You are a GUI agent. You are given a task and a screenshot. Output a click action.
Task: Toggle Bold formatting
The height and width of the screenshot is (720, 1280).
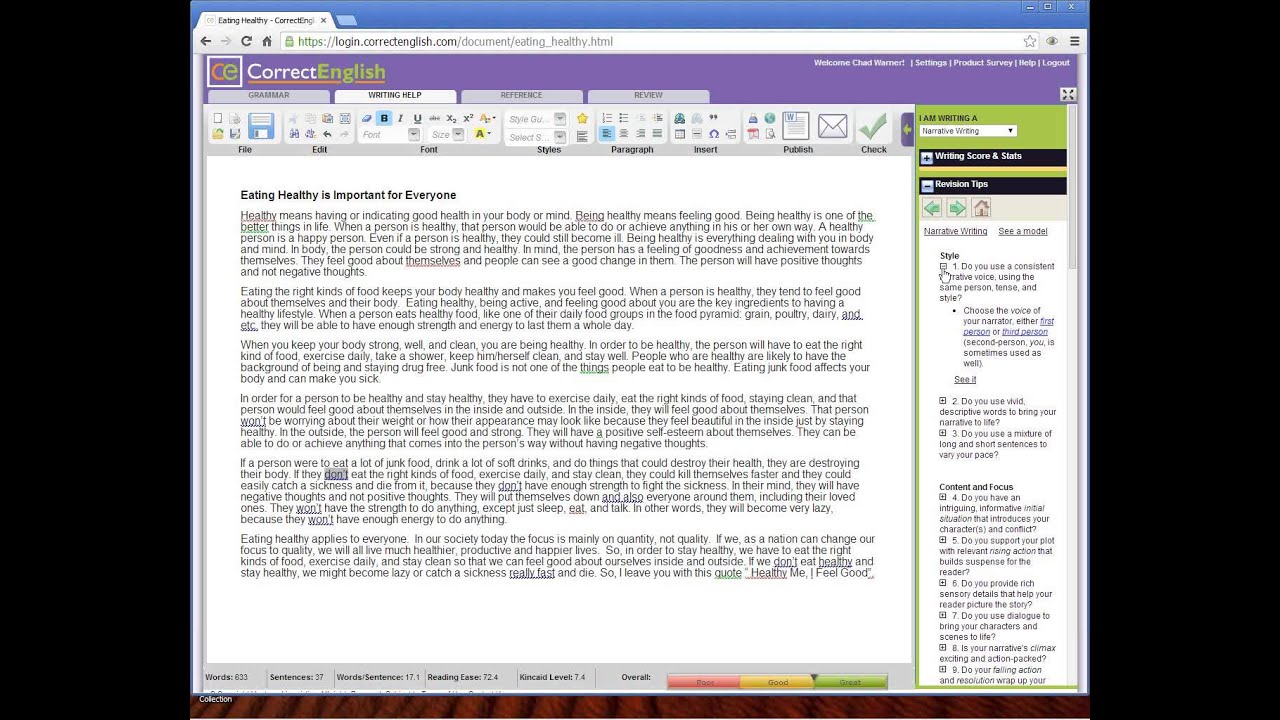[384, 118]
